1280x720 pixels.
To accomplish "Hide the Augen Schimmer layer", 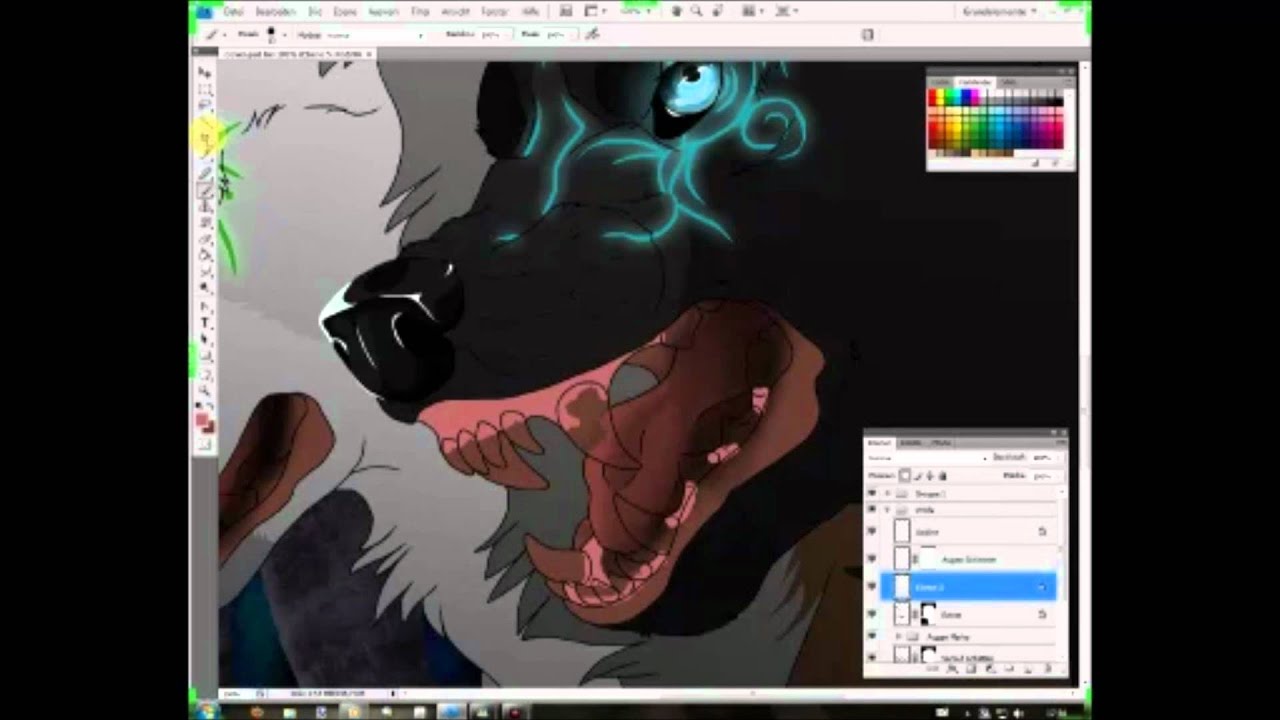I will [872, 559].
